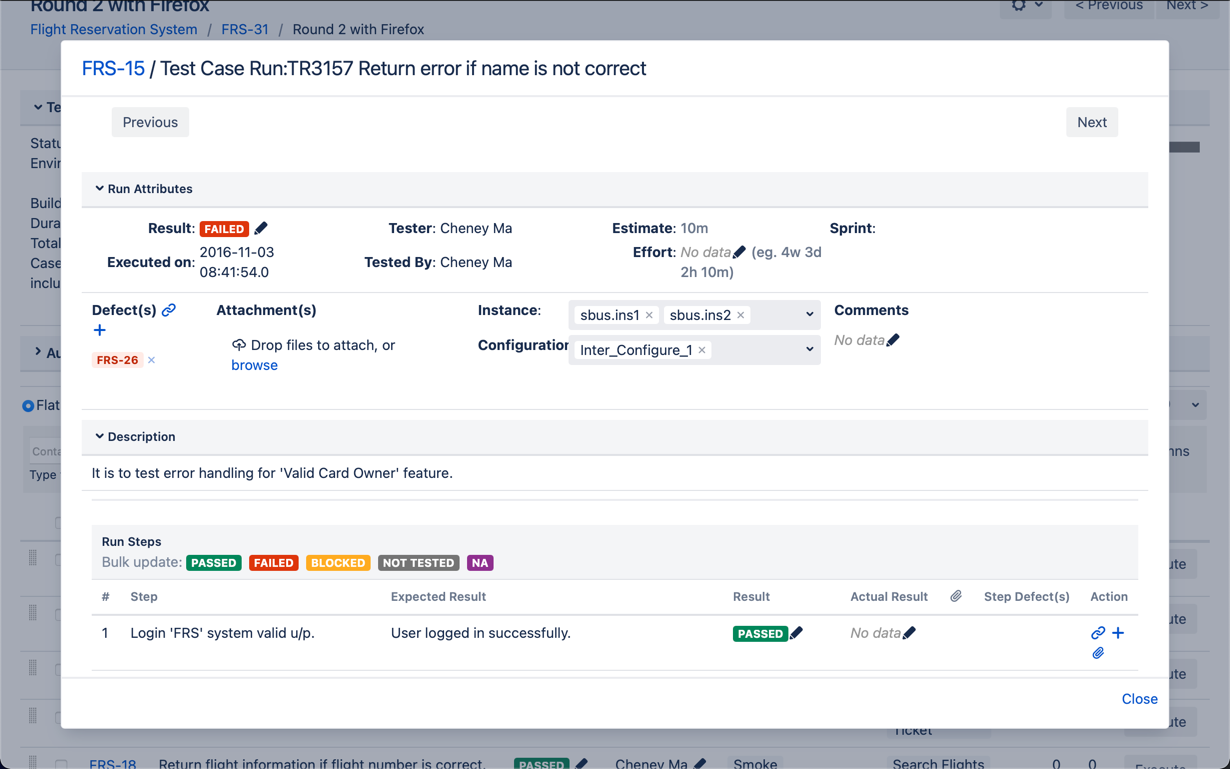Bulk update all steps to BLOCKED
This screenshot has height=769, width=1230.
coord(338,563)
